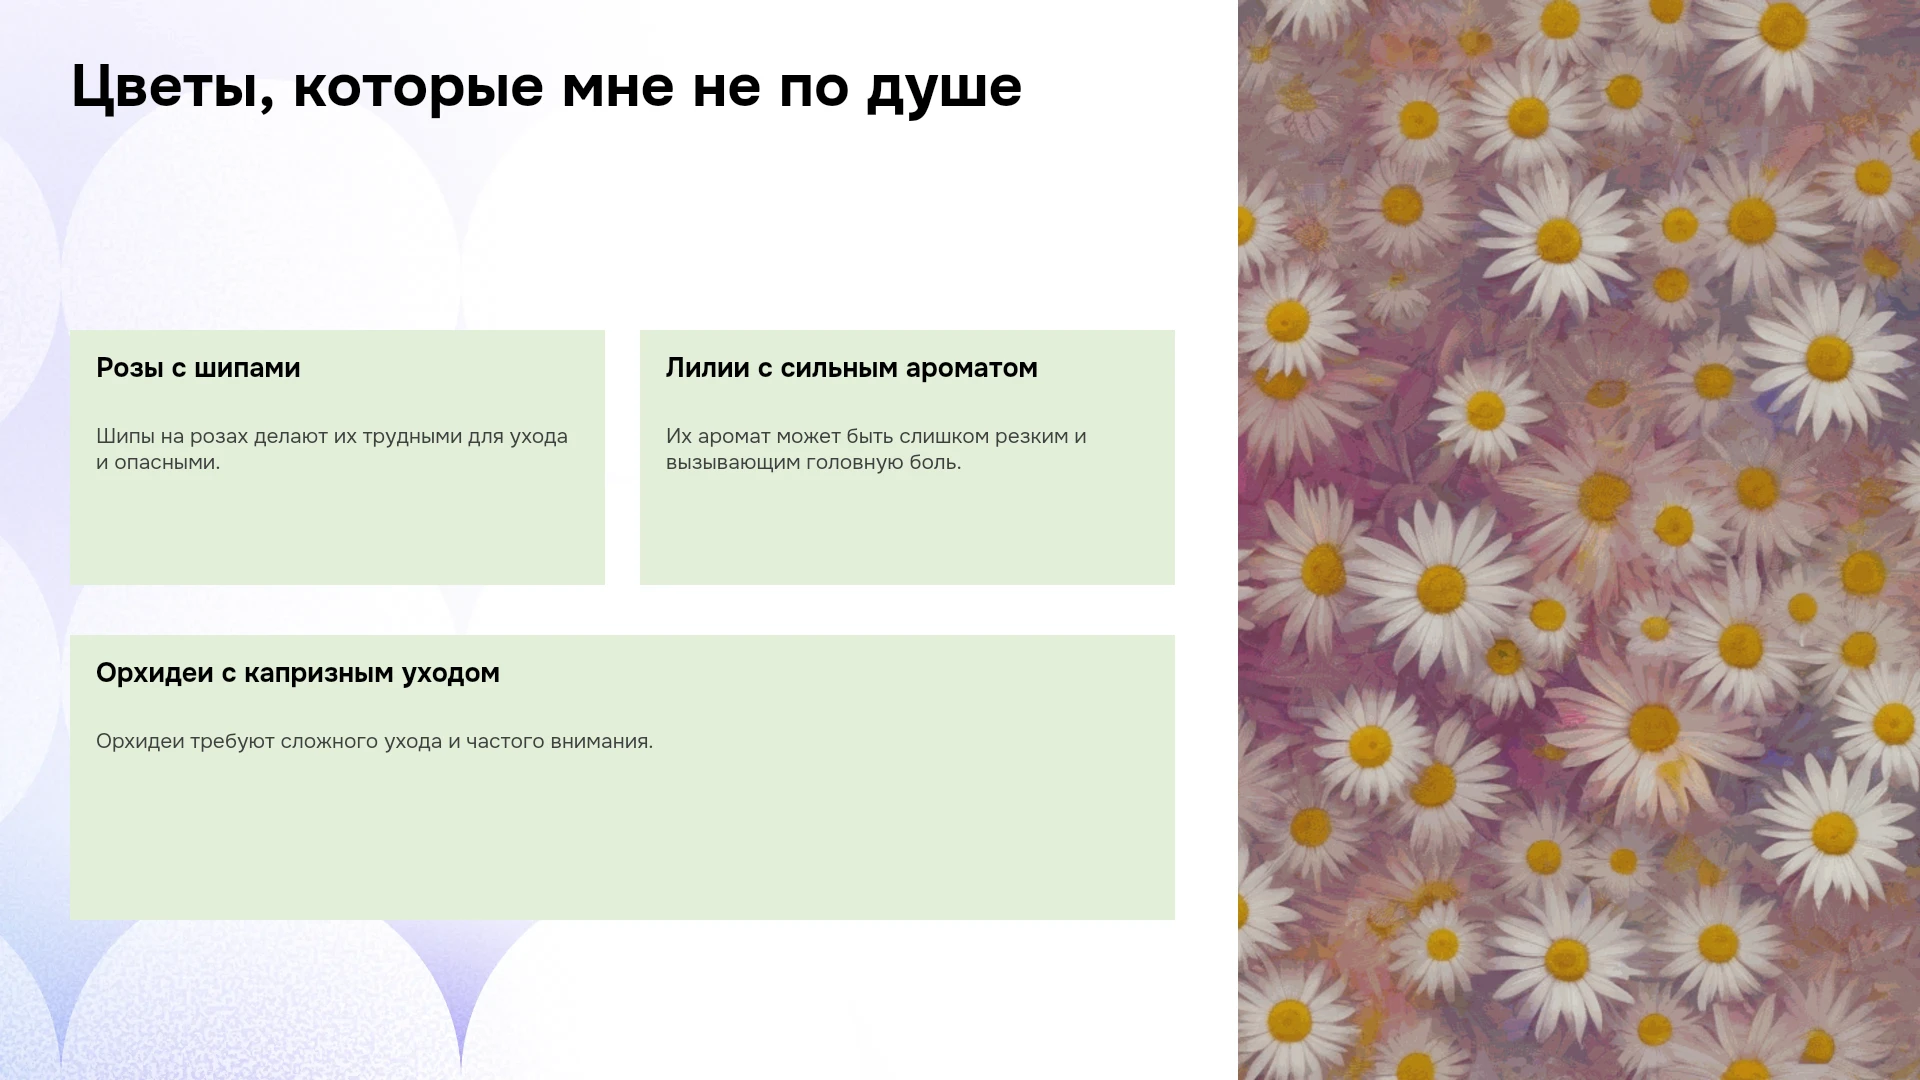Image resolution: width=1920 pixels, height=1080 pixels.
Task: Click the word "Розы" in the first card
Action: (130, 368)
